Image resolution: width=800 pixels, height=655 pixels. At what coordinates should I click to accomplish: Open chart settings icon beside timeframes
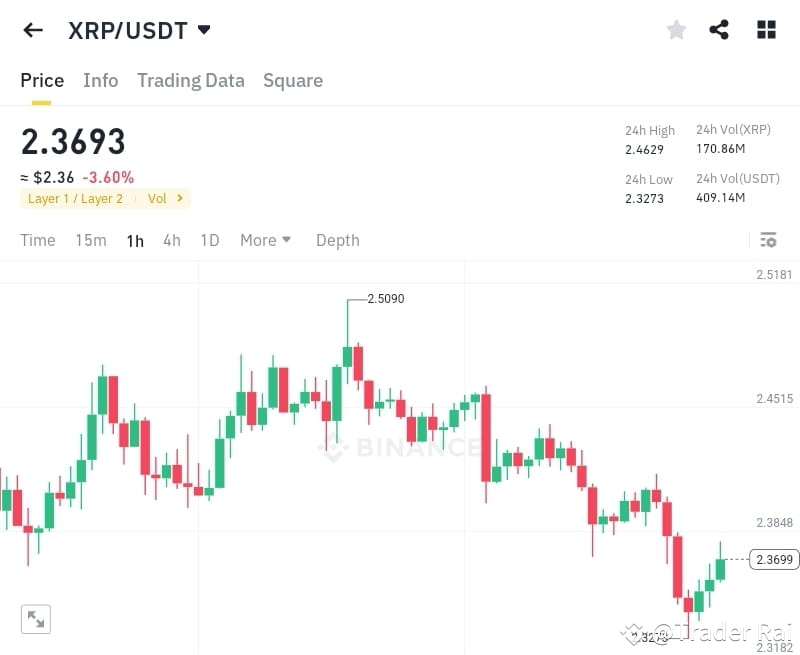pyautogui.click(x=768, y=240)
